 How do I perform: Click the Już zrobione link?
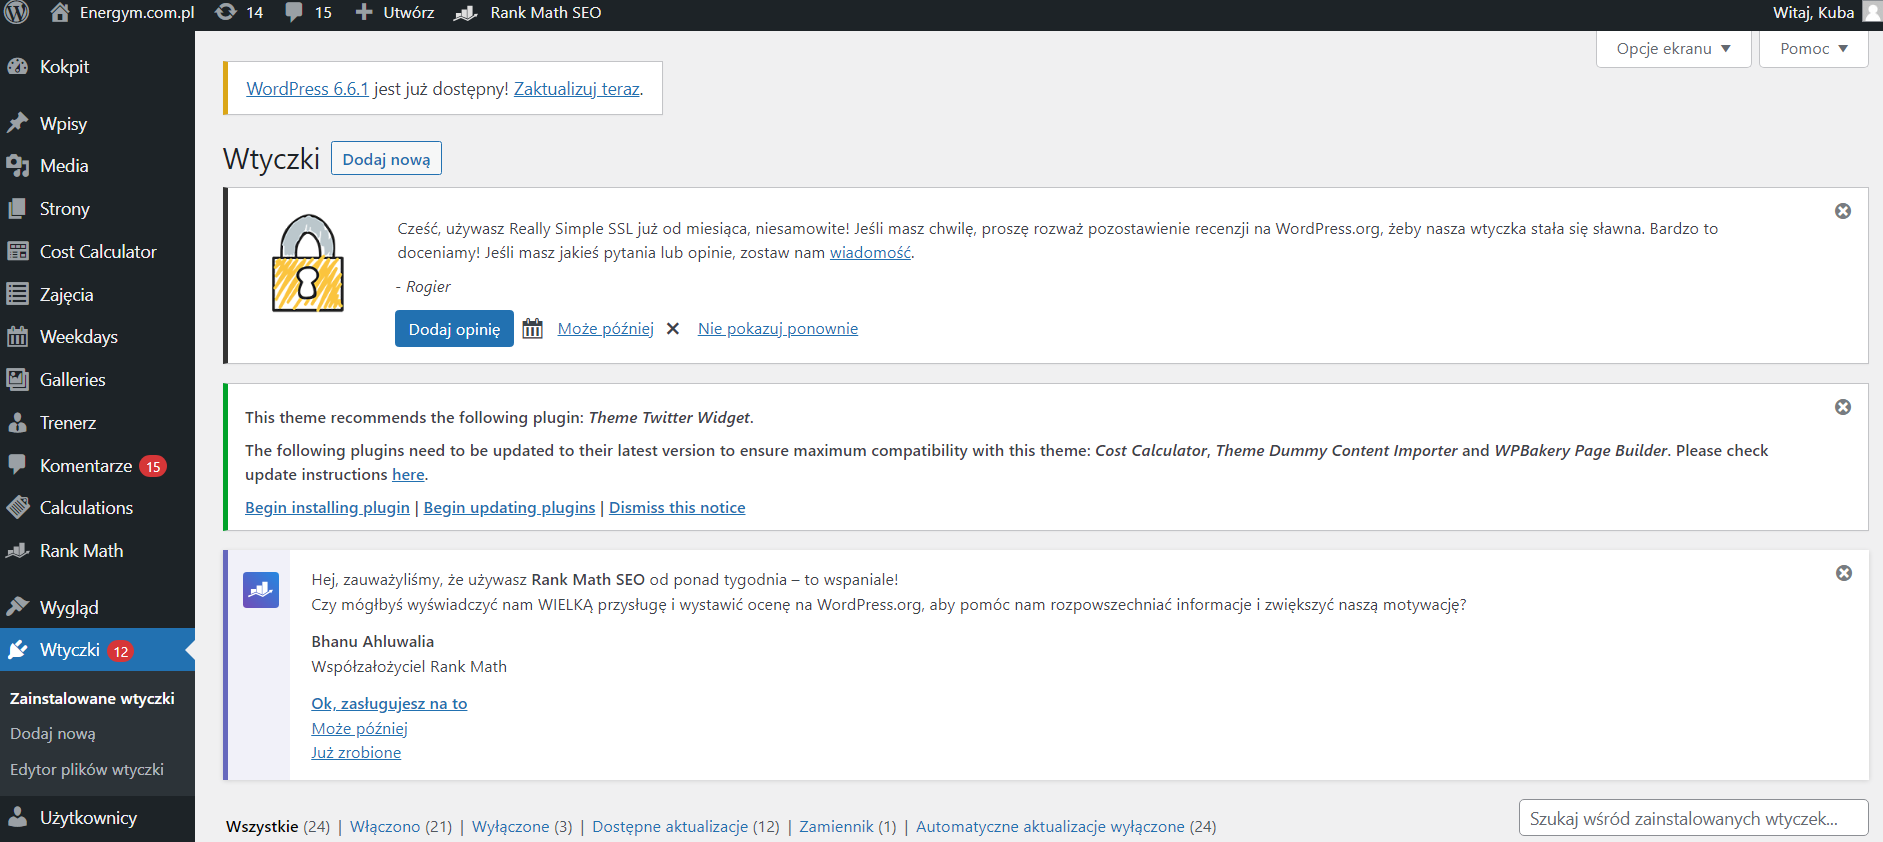click(x=356, y=753)
